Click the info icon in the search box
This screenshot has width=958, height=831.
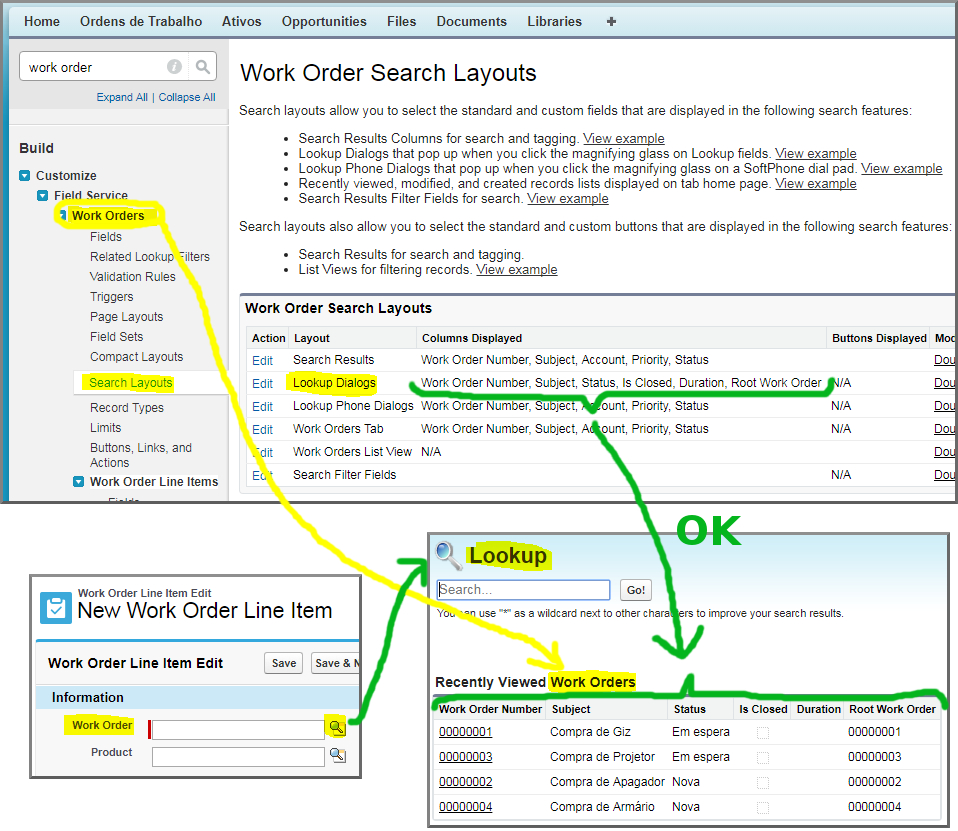click(174, 67)
